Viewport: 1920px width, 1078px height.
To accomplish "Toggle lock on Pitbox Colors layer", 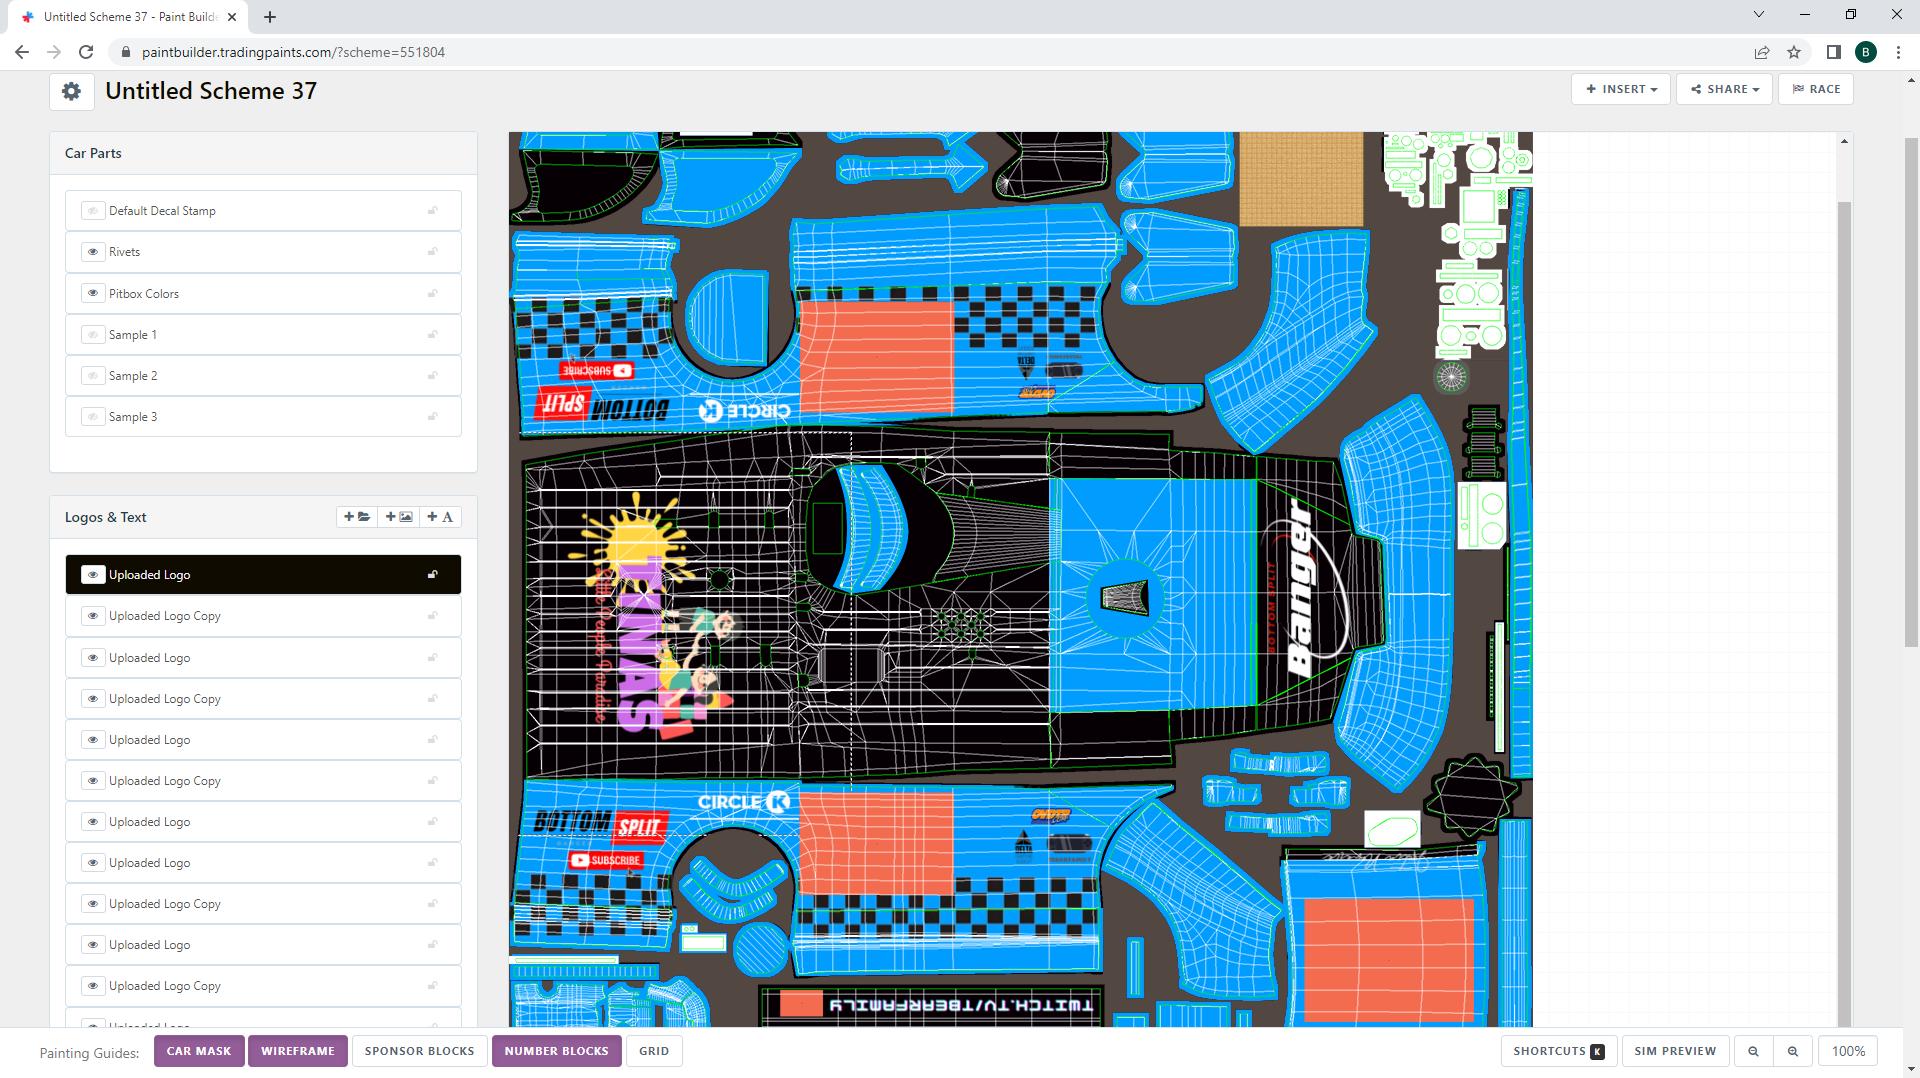I will click(433, 294).
